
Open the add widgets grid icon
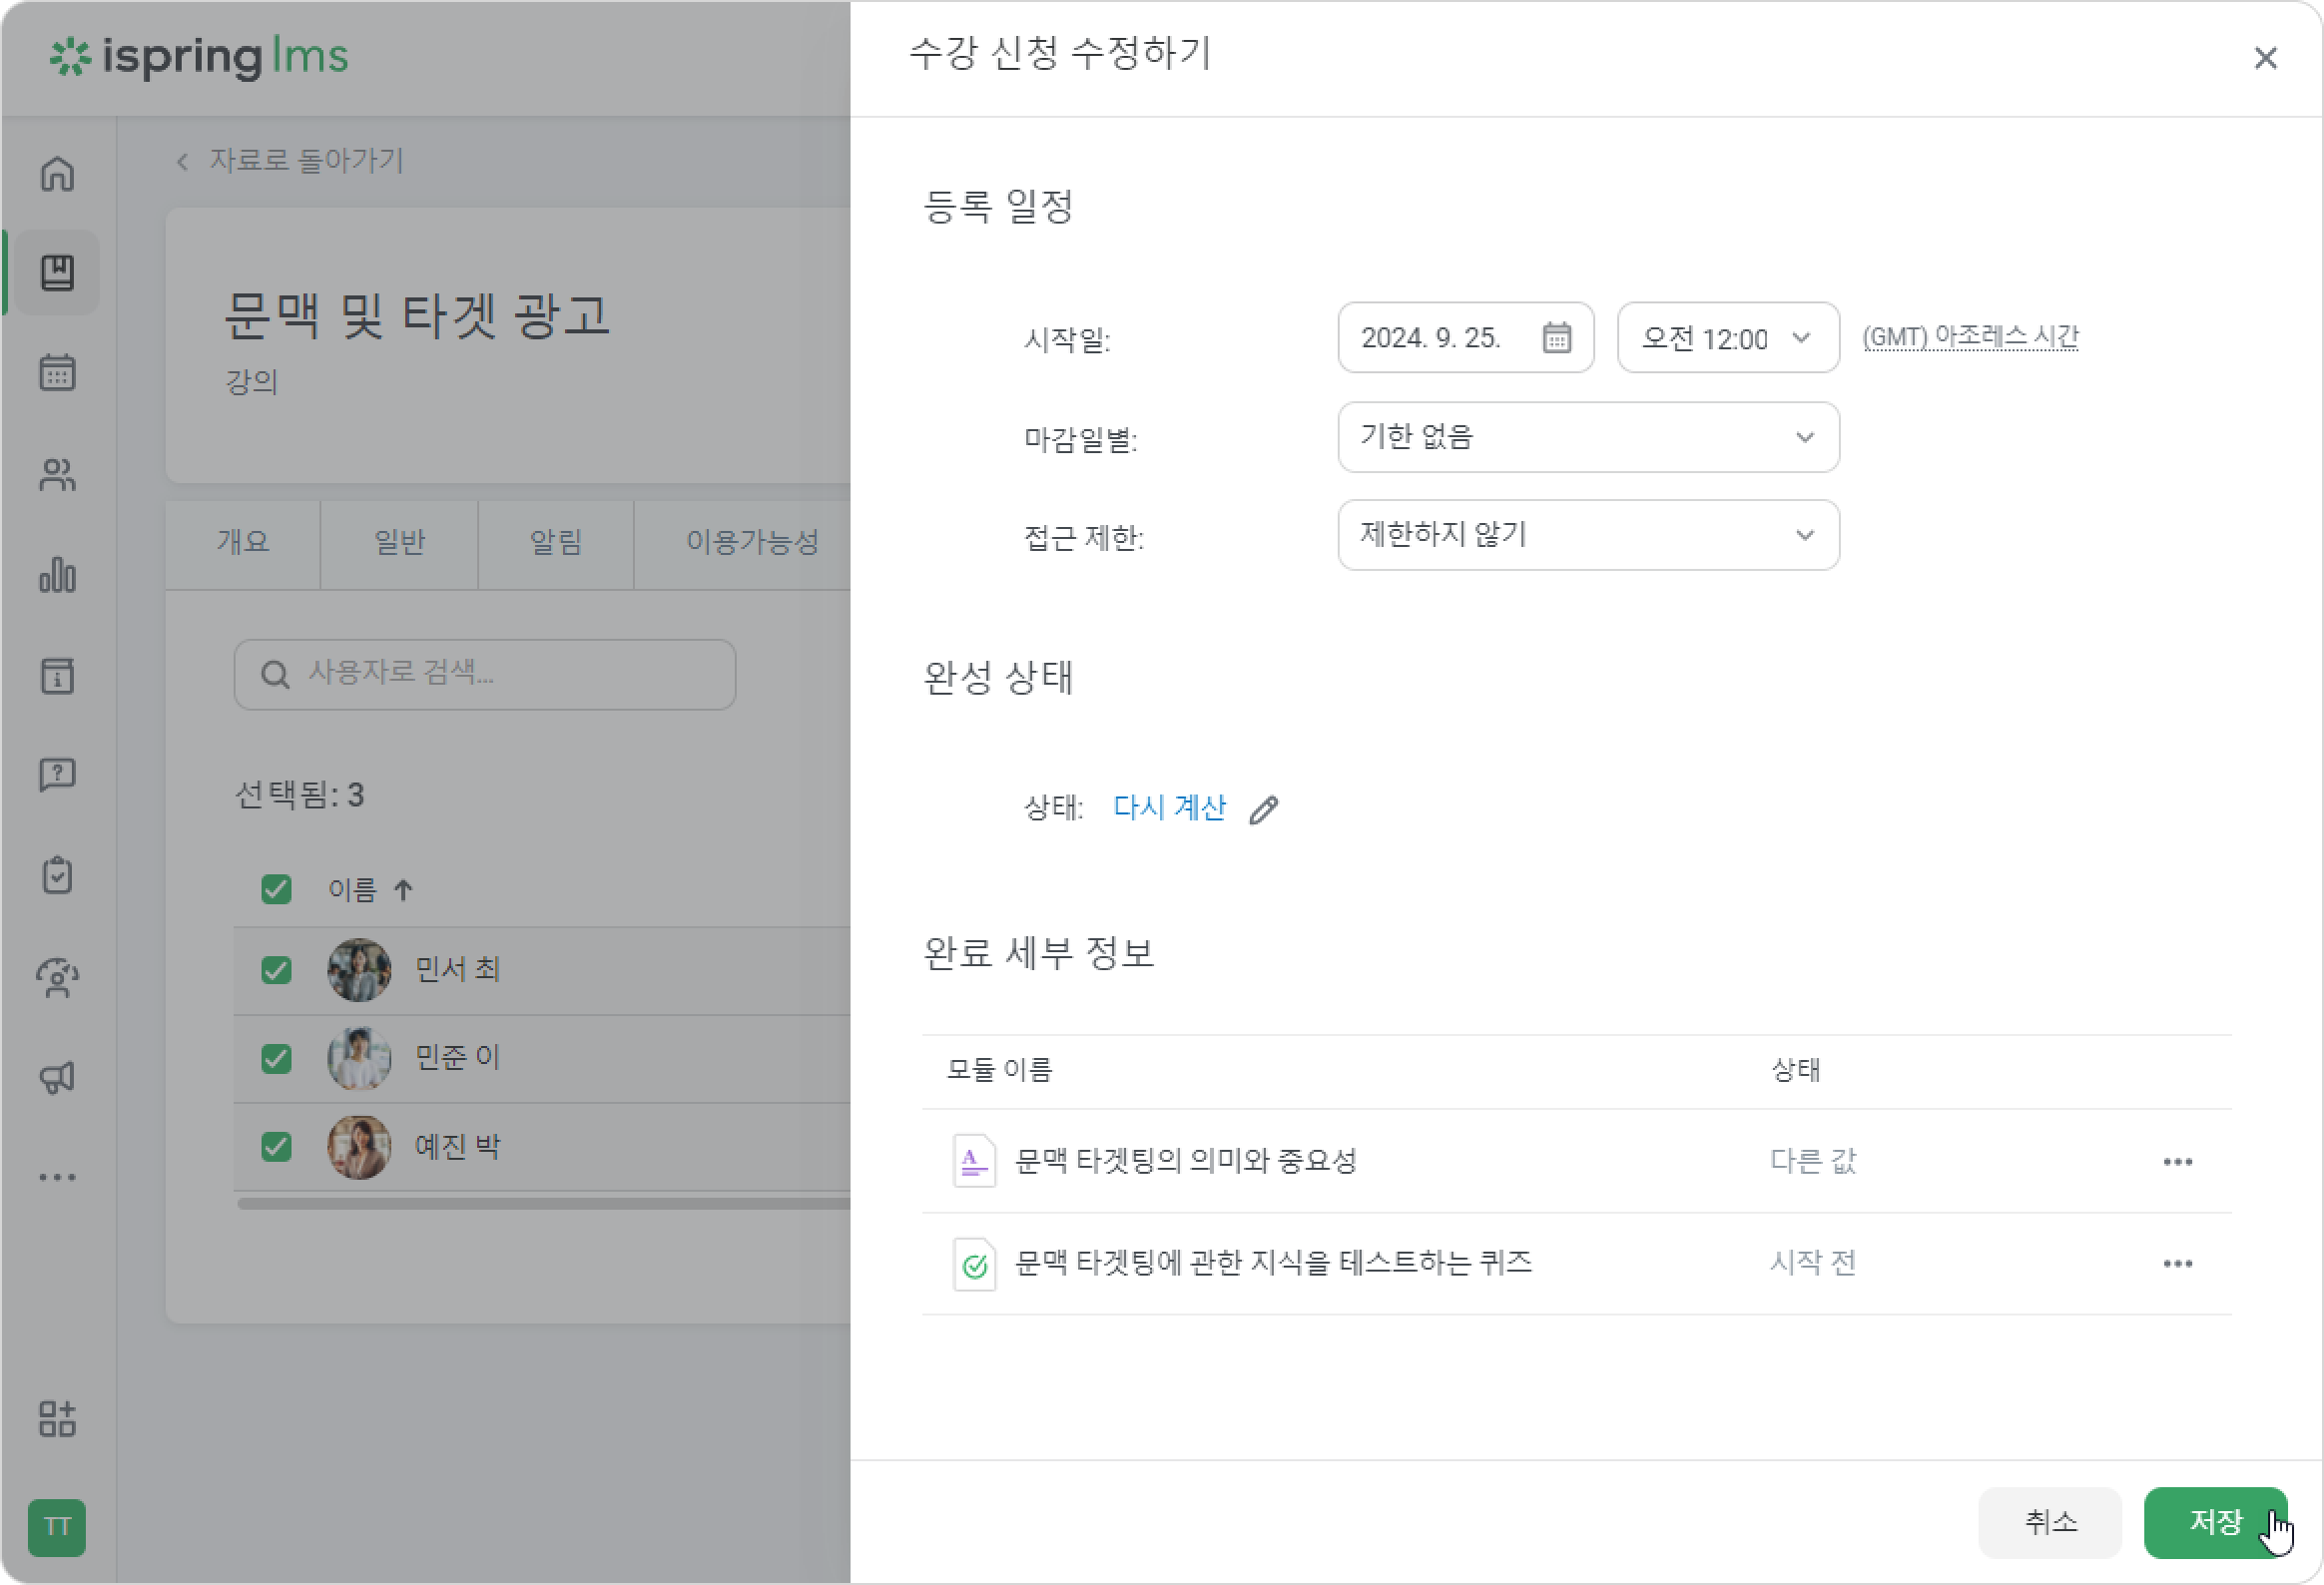[x=57, y=1418]
